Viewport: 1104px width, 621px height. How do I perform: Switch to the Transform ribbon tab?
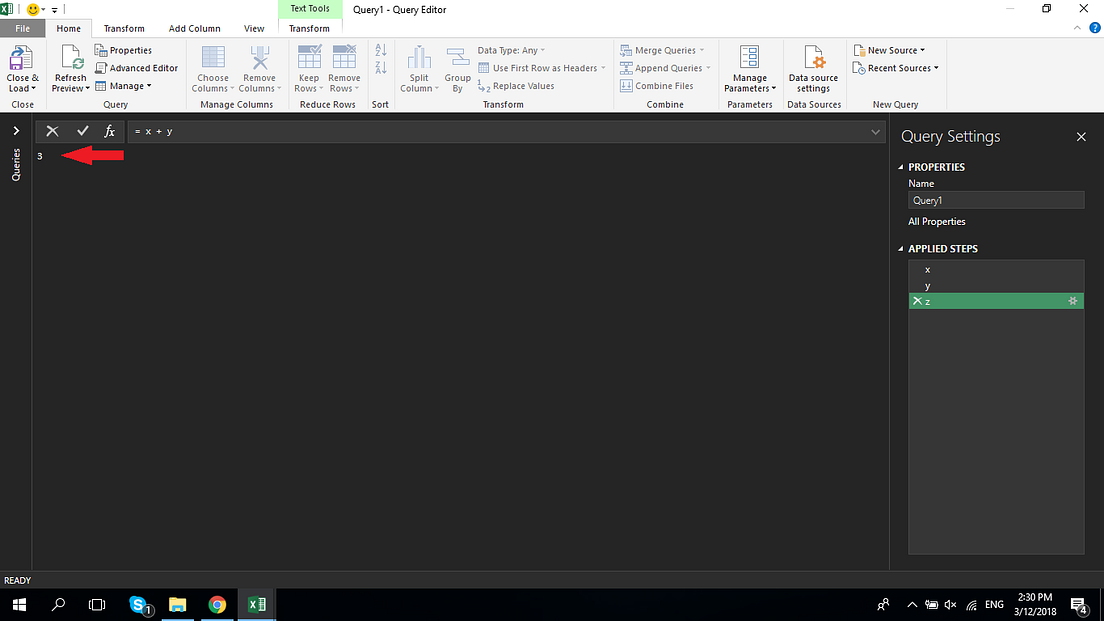tap(124, 28)
